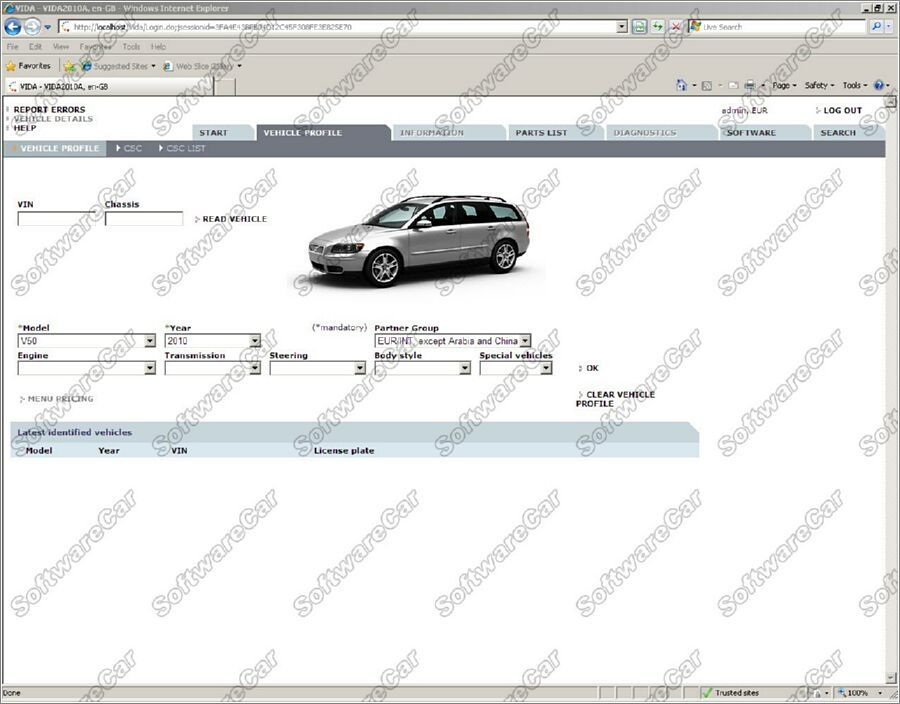Click the Home icon in command bar
The width and height of the screenshot is (900, 704).
[x=682, y=86]
